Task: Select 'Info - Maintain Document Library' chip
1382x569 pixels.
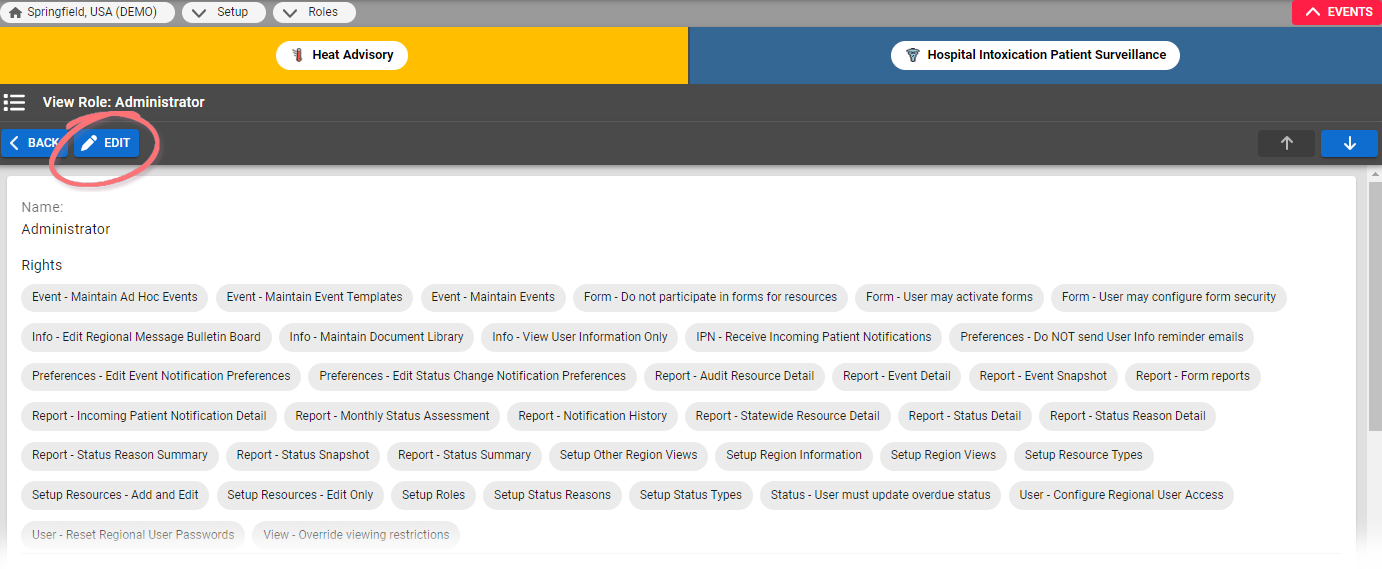Action: point(376,337)
